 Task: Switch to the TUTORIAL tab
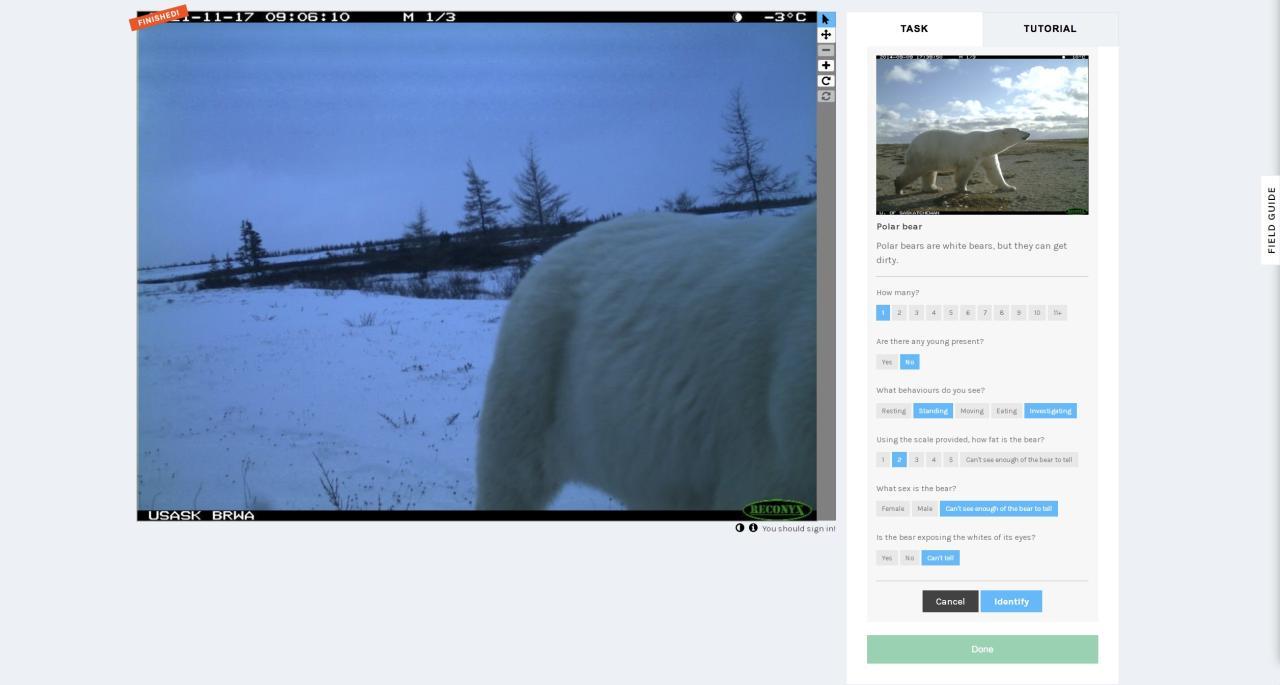pos(1050,29)
